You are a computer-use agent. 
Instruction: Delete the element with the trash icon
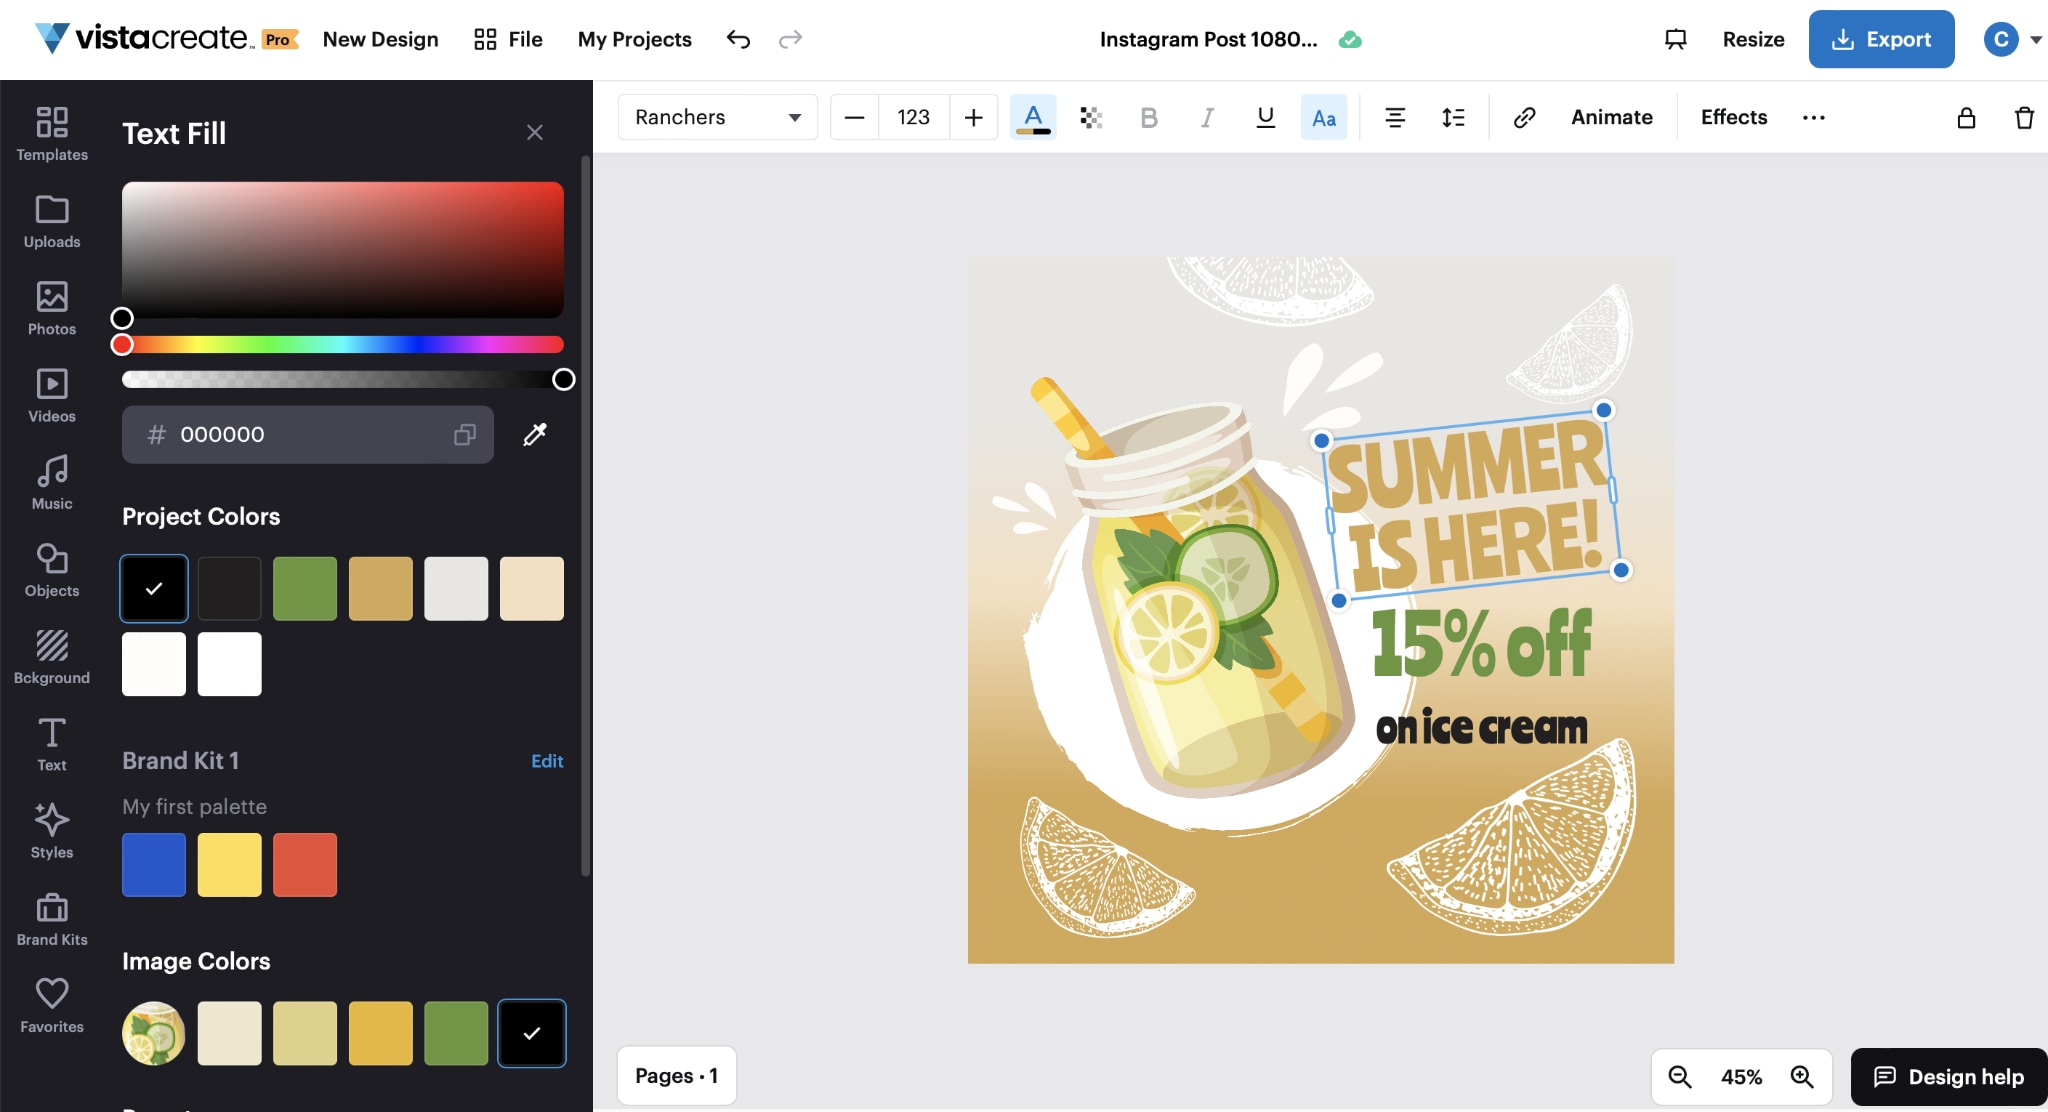click(x=2024, y=117)
